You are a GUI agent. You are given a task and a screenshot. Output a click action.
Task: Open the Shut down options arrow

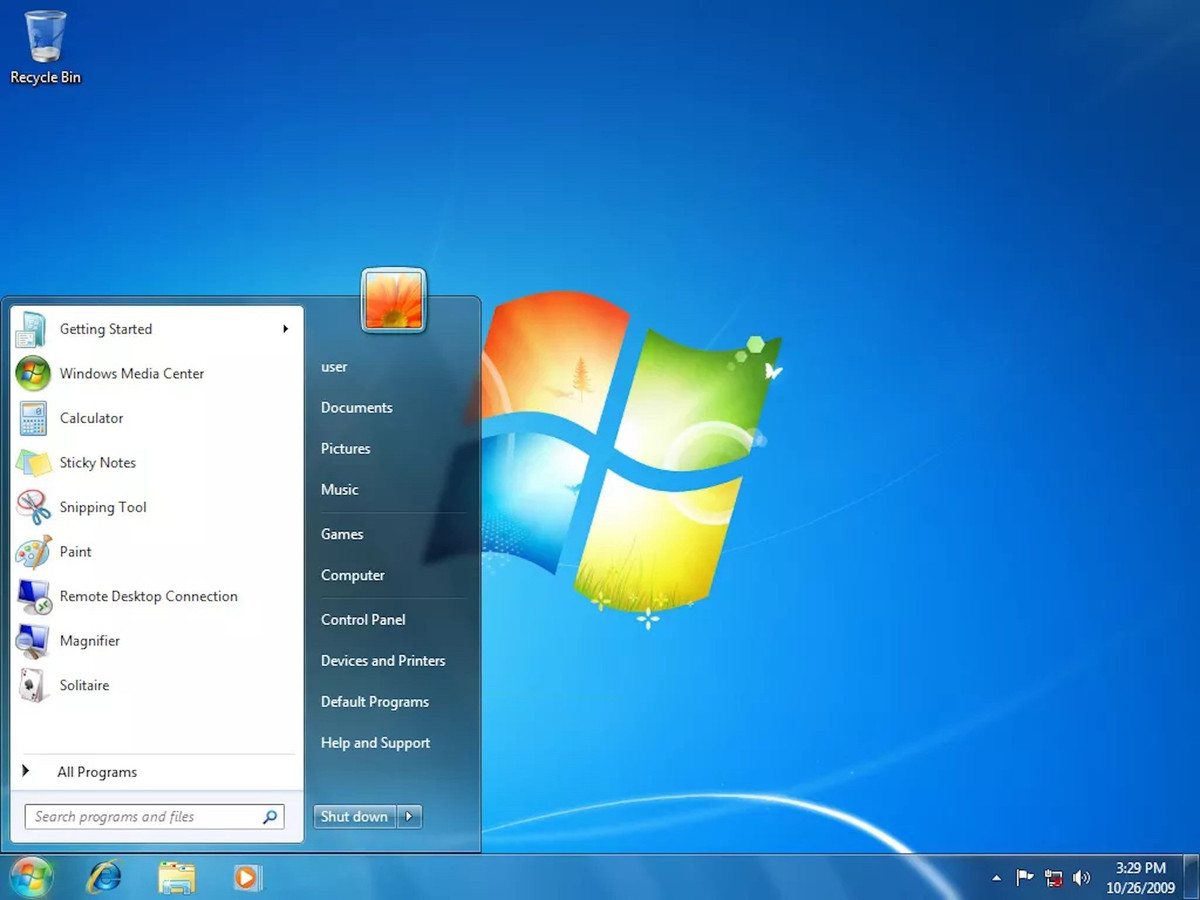(x=410, y=816)
